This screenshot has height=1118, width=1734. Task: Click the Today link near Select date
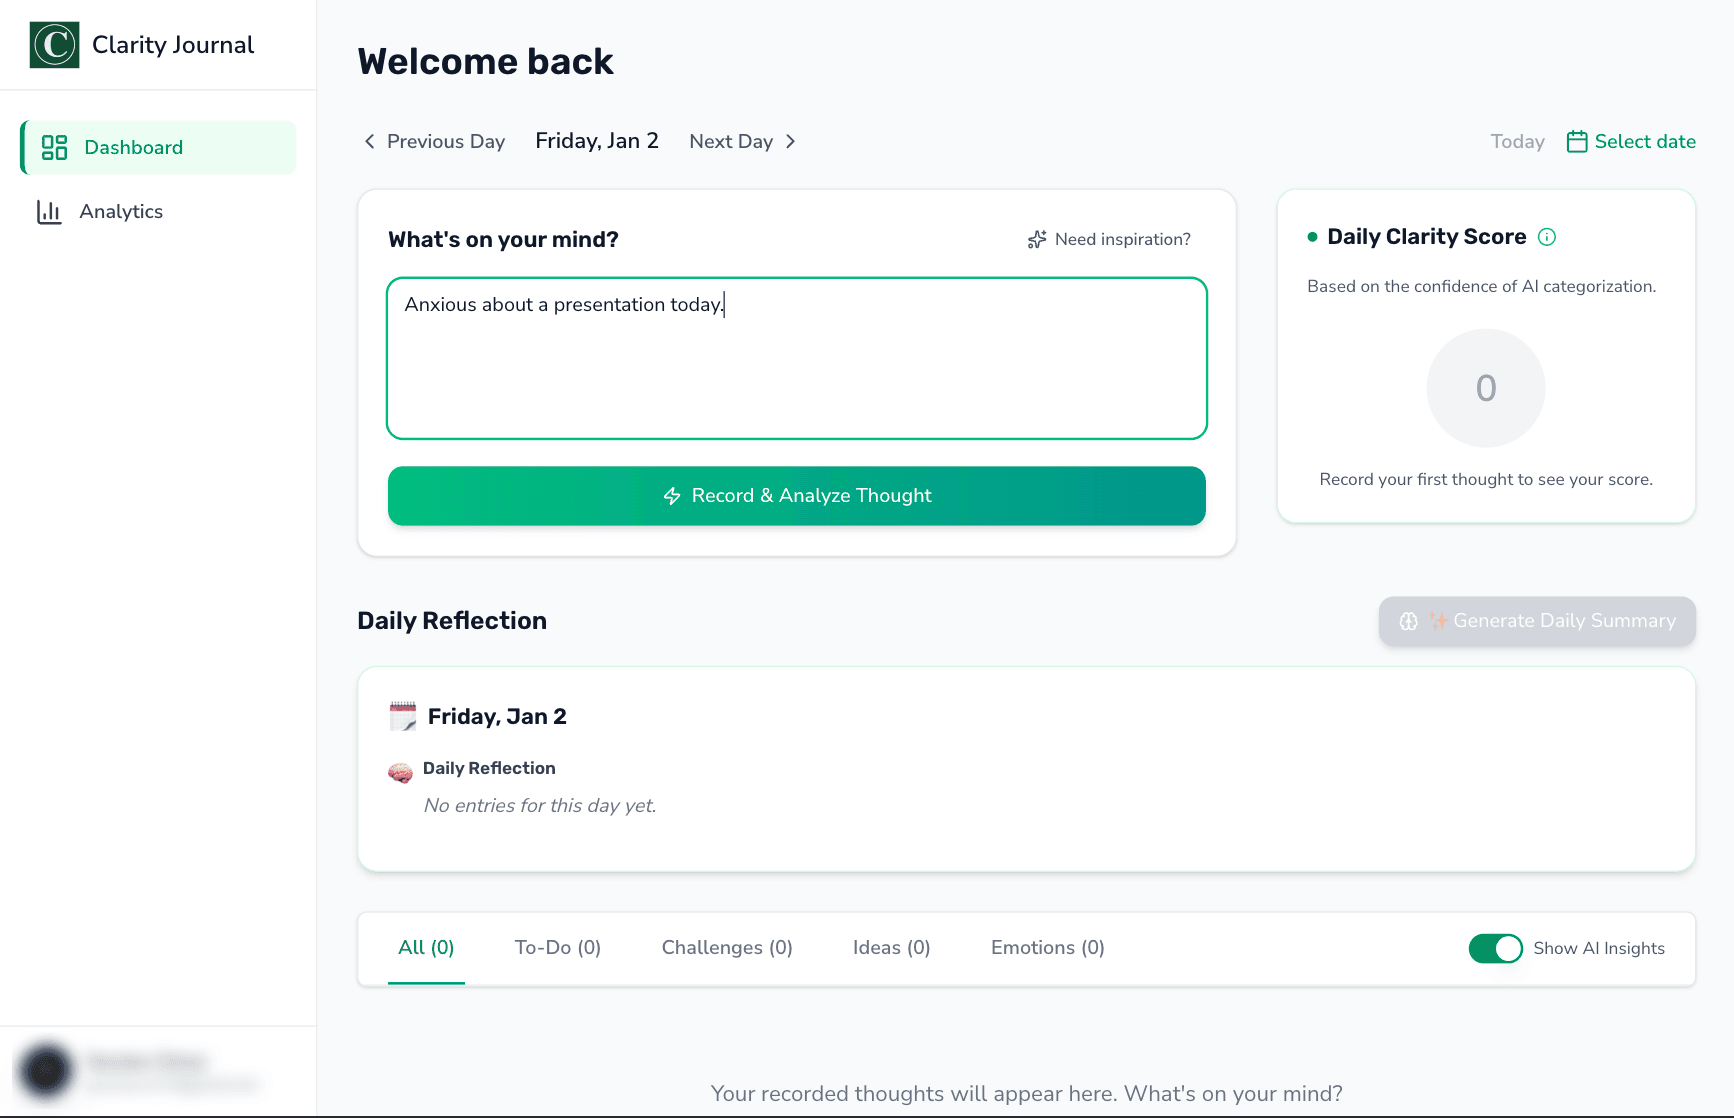tap(1517, 141)
